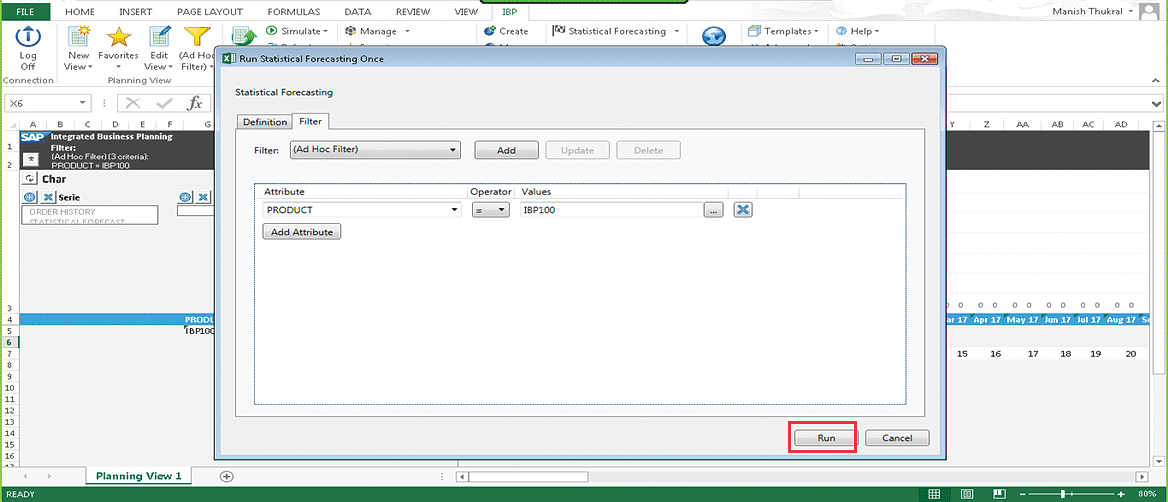Viewport: 1168px width, 502px height.
Task: Click the X icon beside Serie
Action: coord(48,197)
